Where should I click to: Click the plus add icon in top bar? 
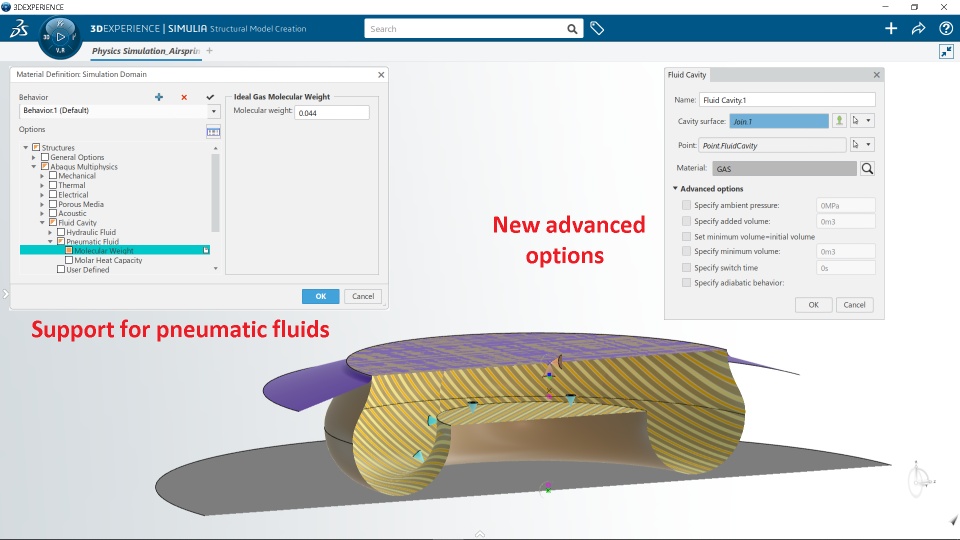(x=891, y=28)
